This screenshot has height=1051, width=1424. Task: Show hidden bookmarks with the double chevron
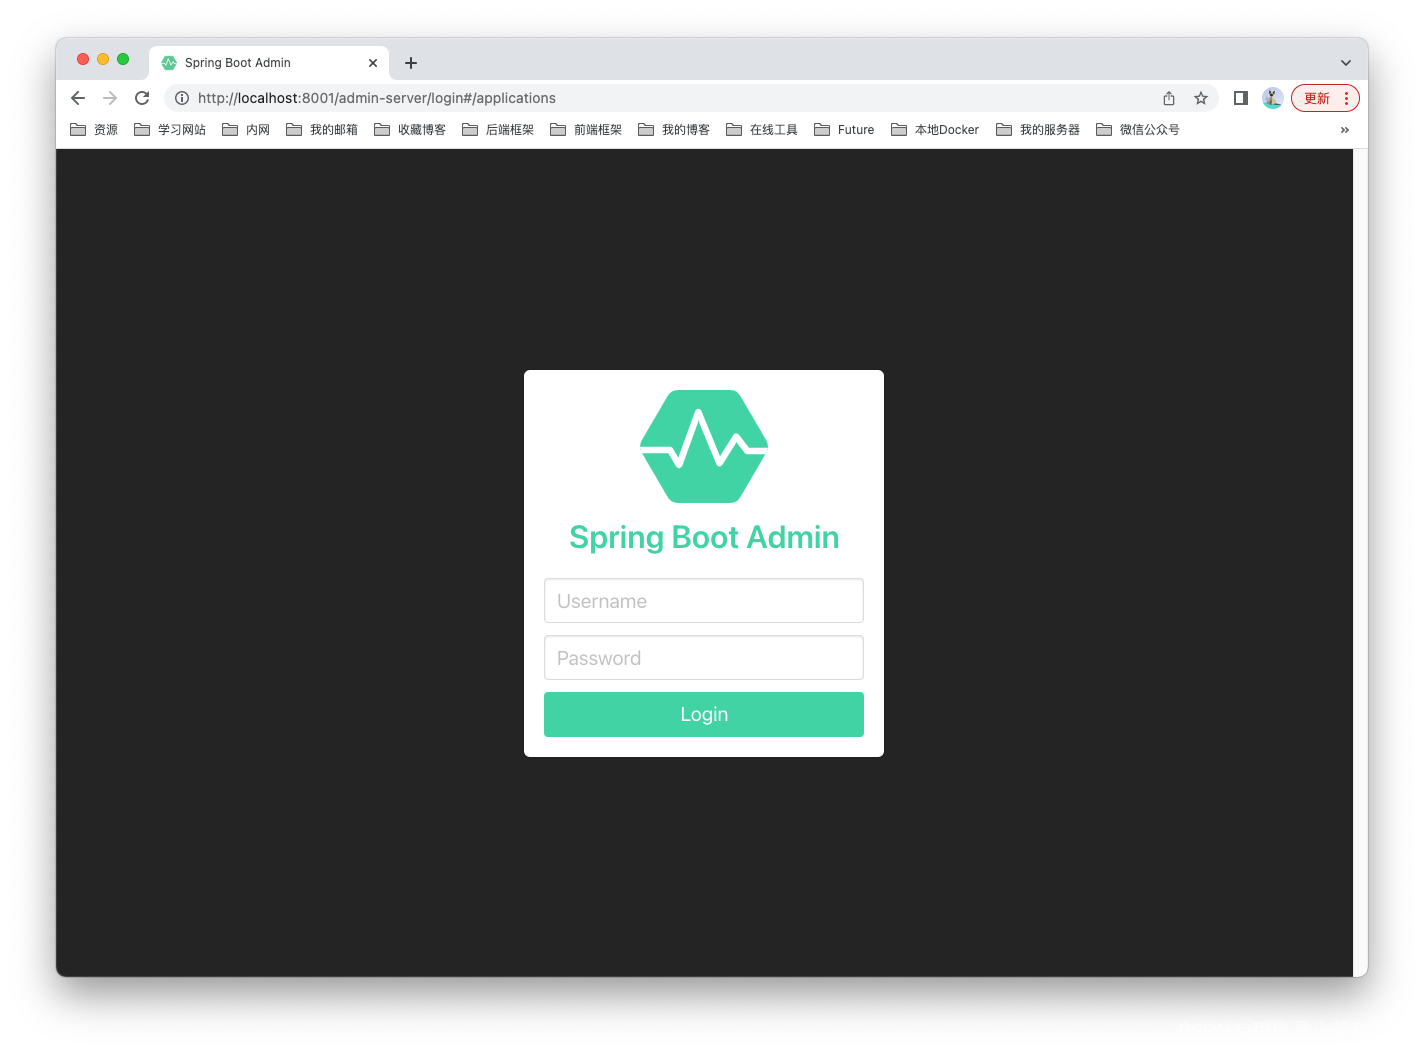(x=1345, y=130)
